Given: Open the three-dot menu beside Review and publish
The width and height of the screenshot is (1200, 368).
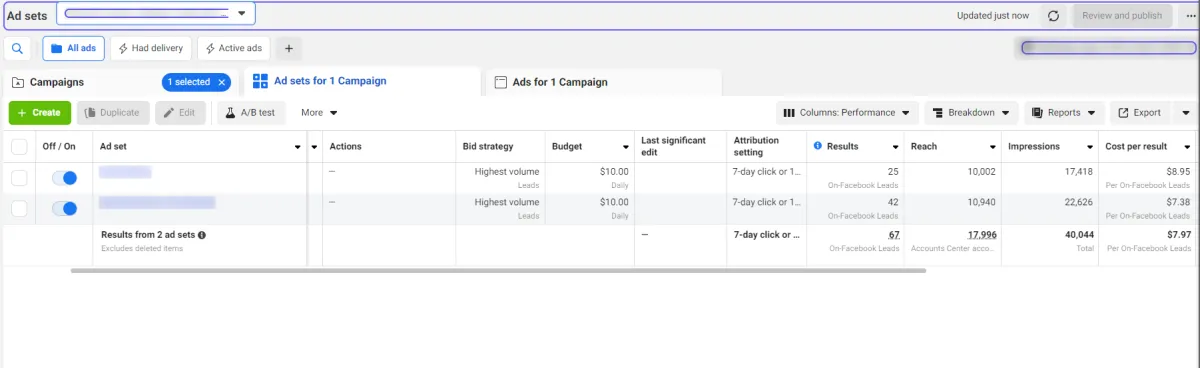Looking at the screenshot, I should pyautogui.click(x=1191, y=16).
